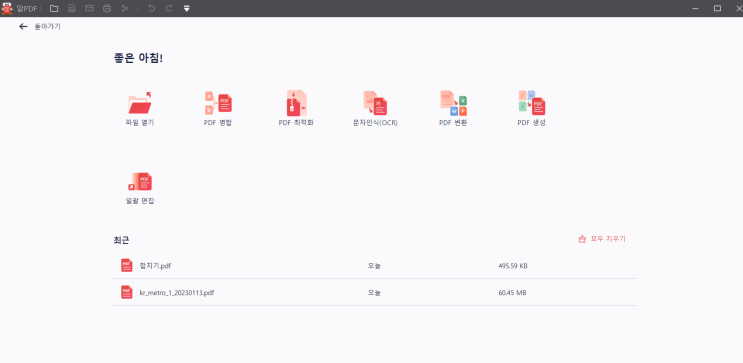The image size is (743, 363).
Task: Maximize the 알PDF window
Action: tap(717, 9)
